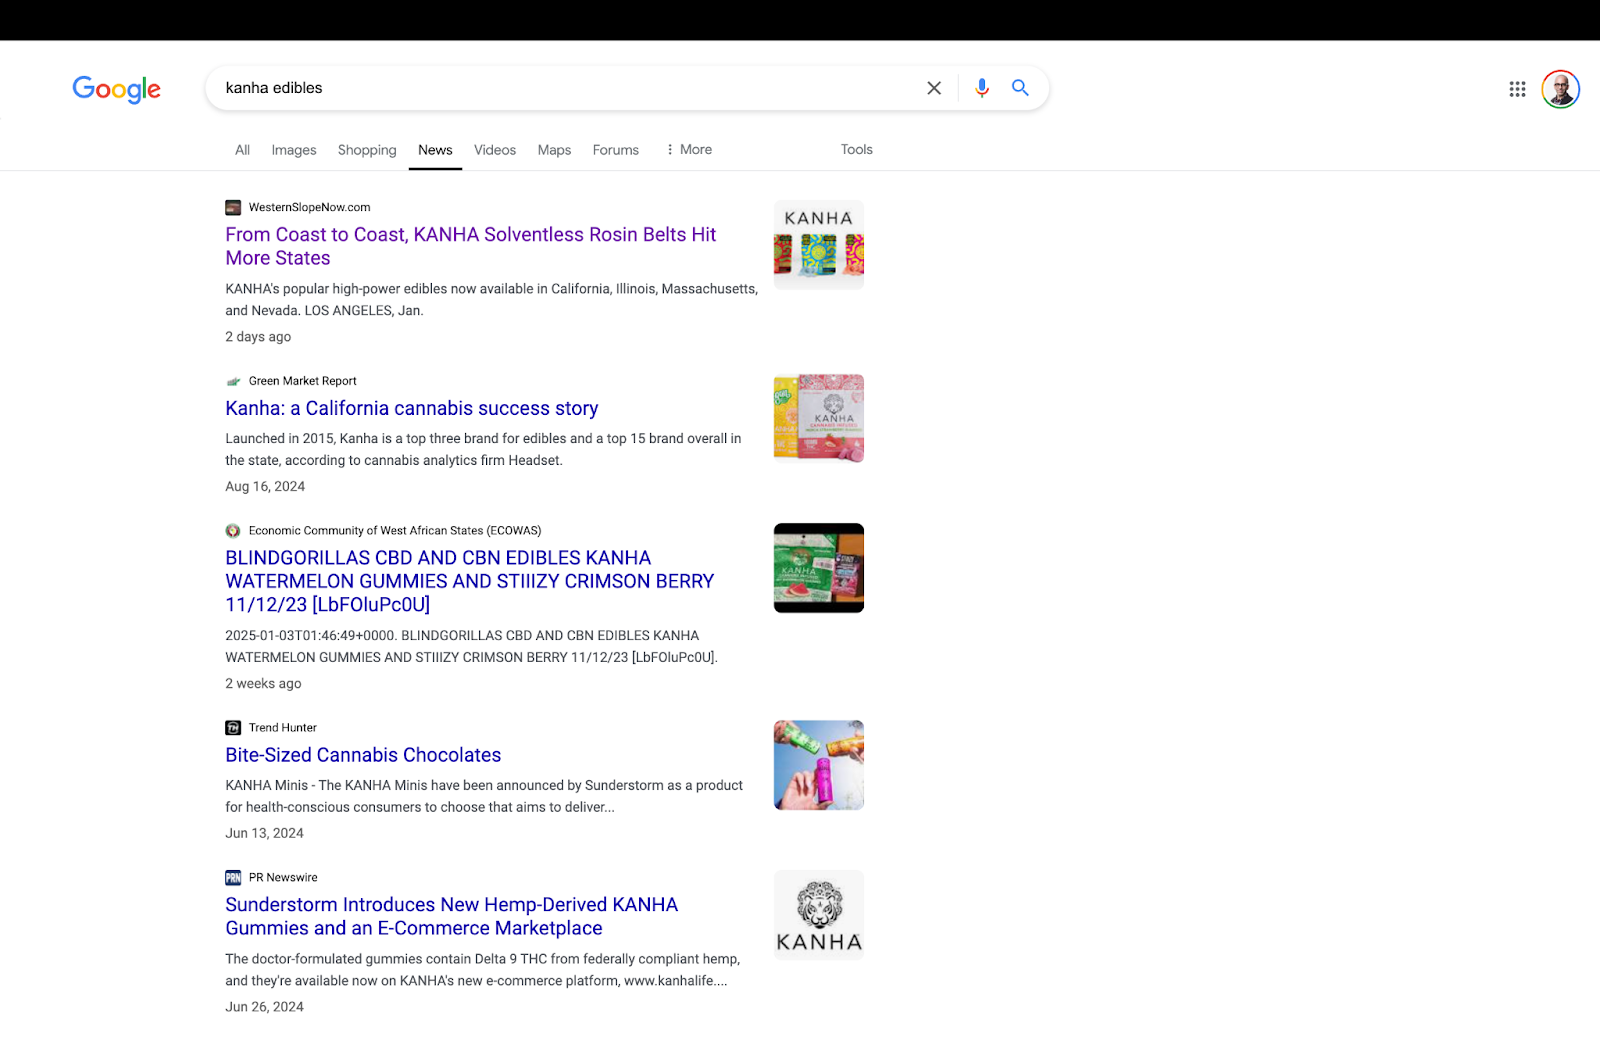Open the Bite-Sized Cannabis Chocolates article
1600x1041 pixels.
click(x=363, y=755)
